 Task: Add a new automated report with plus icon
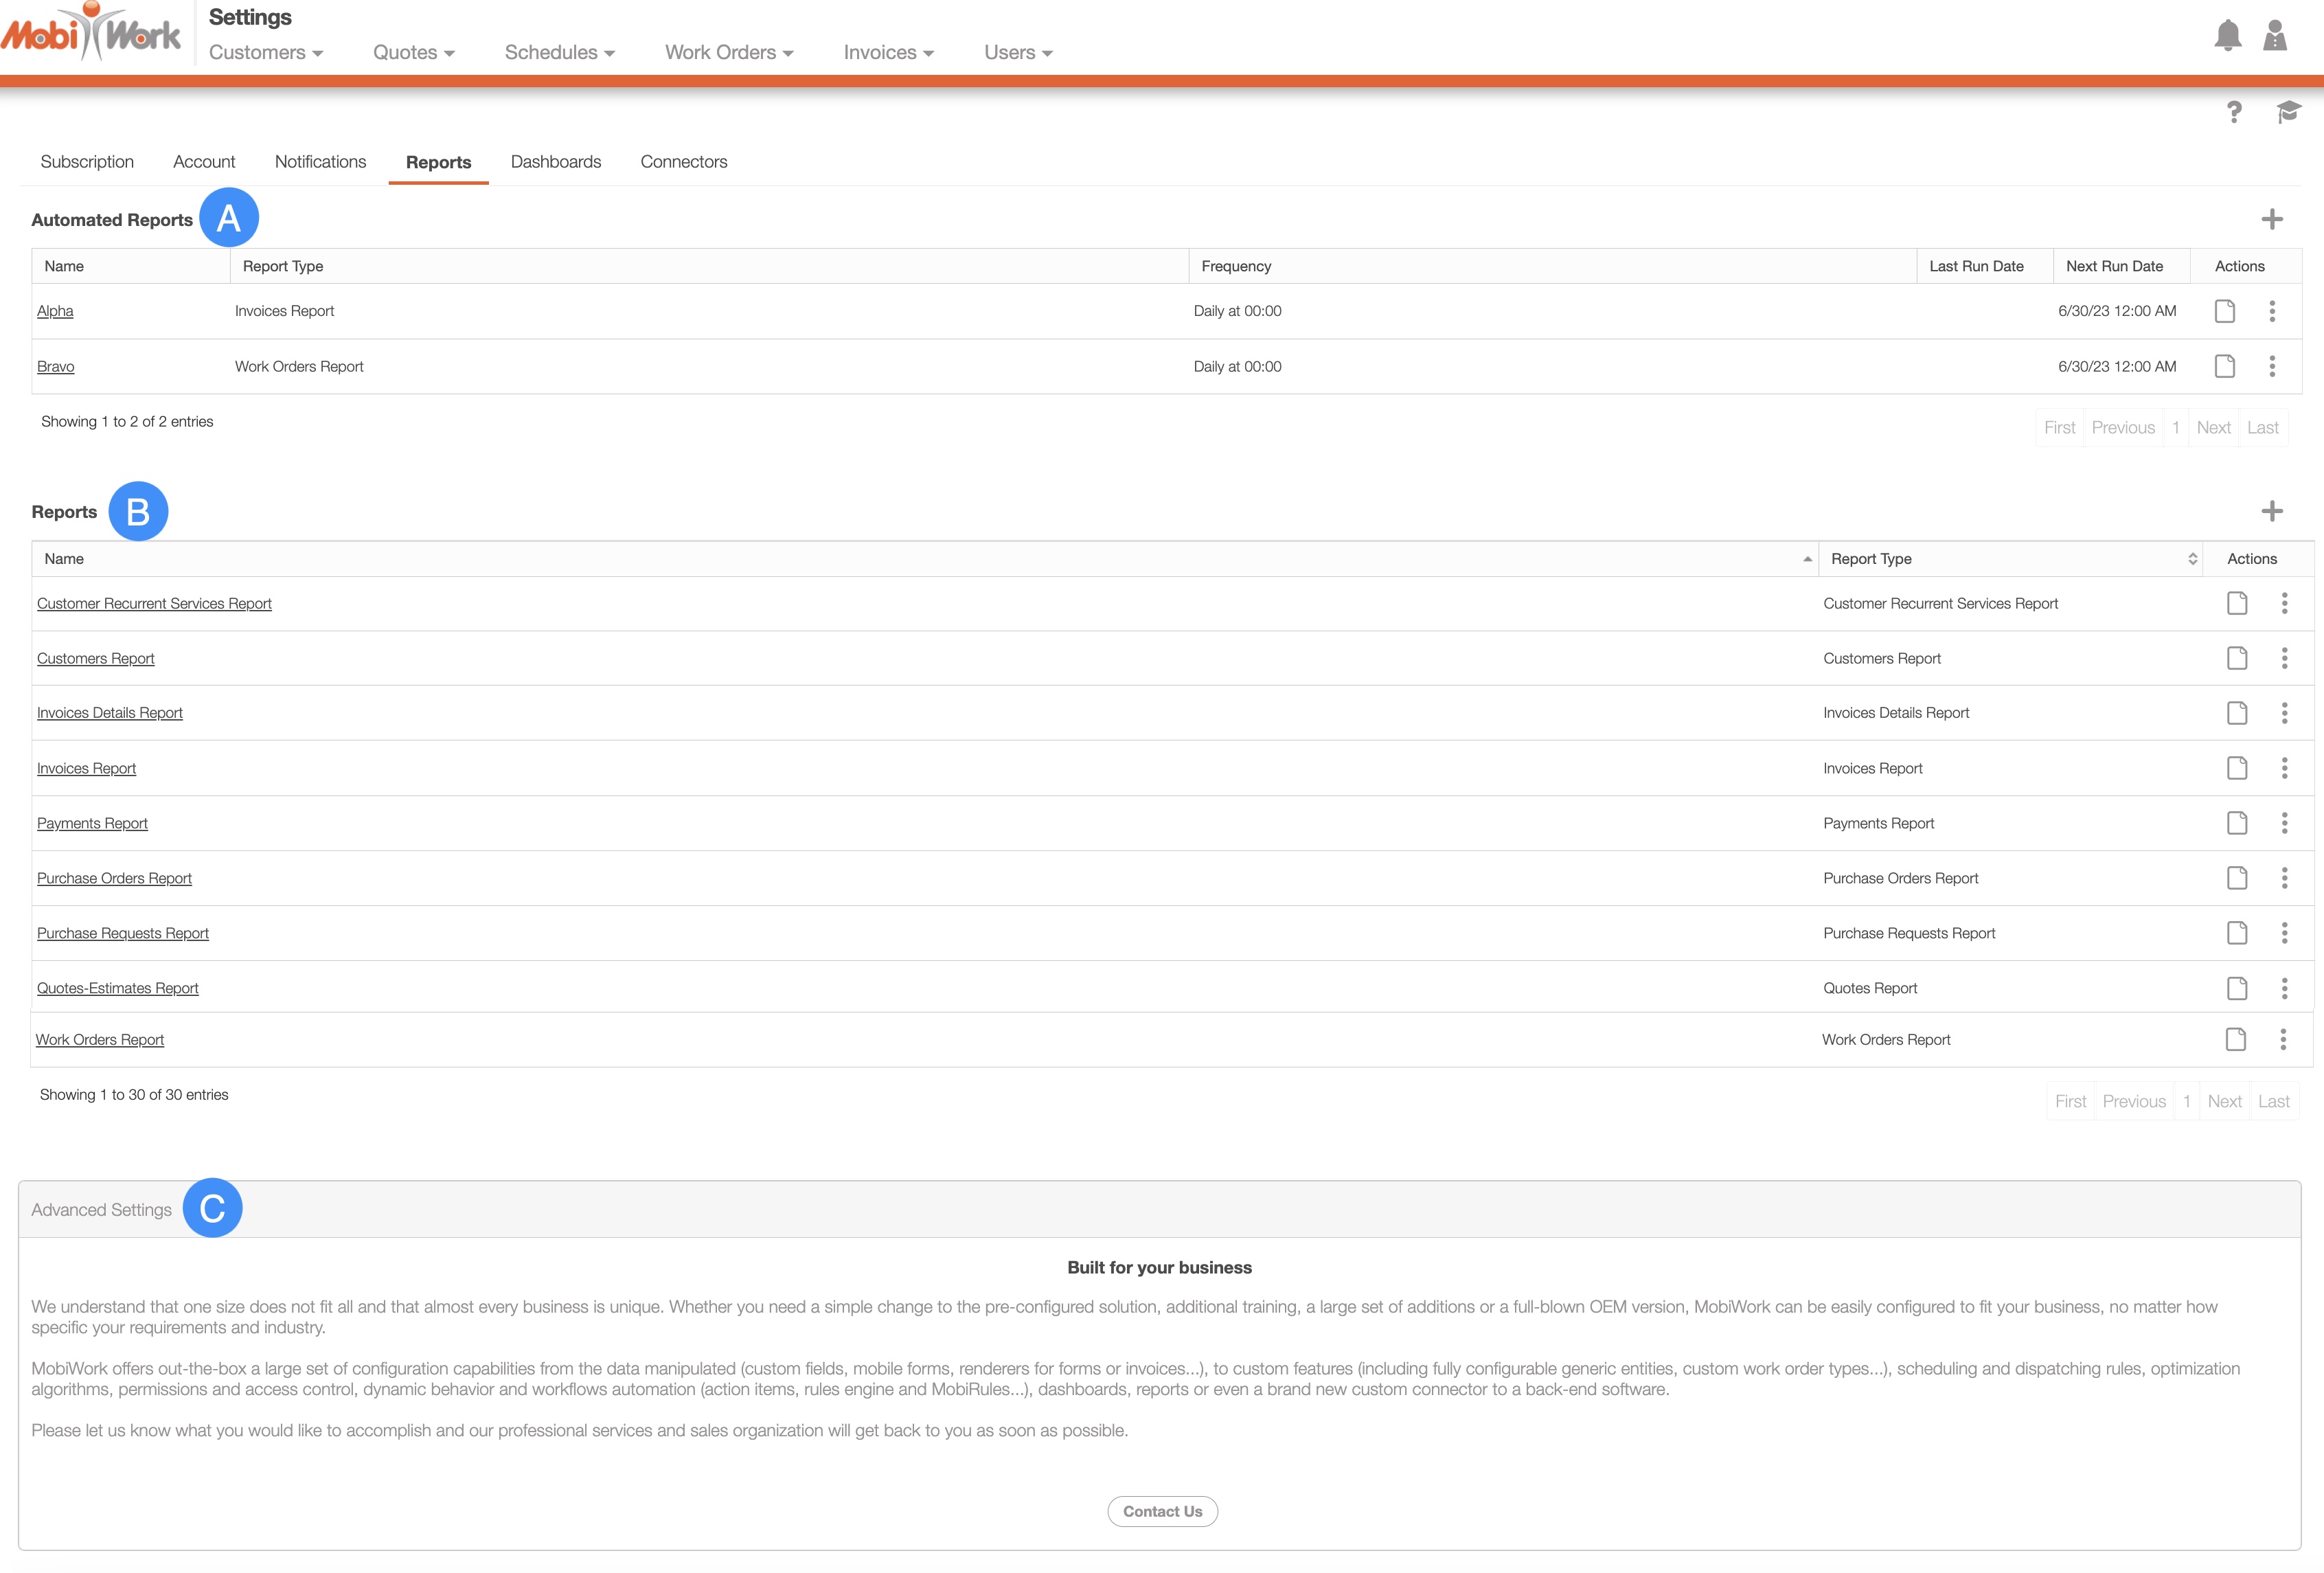click(x=2272, y=219)
